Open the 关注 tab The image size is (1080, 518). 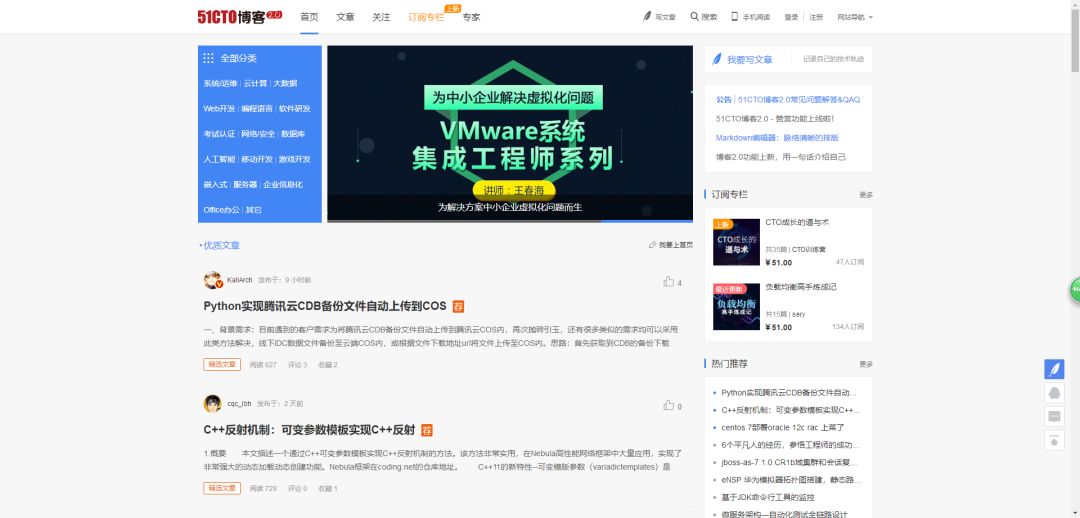click(x=381, y=17)
